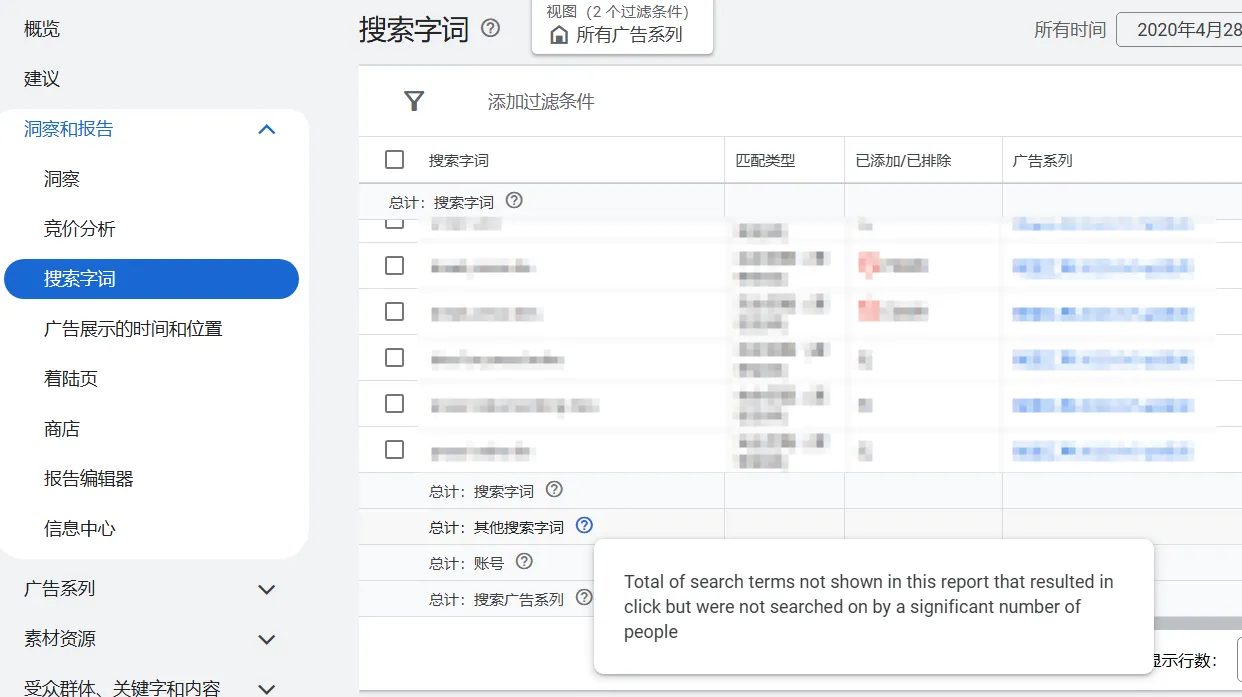Click help icon in bottom 总计:搜索字词 row
Image resolution: width=1242 pixels, height=697 pixels.
554,489
